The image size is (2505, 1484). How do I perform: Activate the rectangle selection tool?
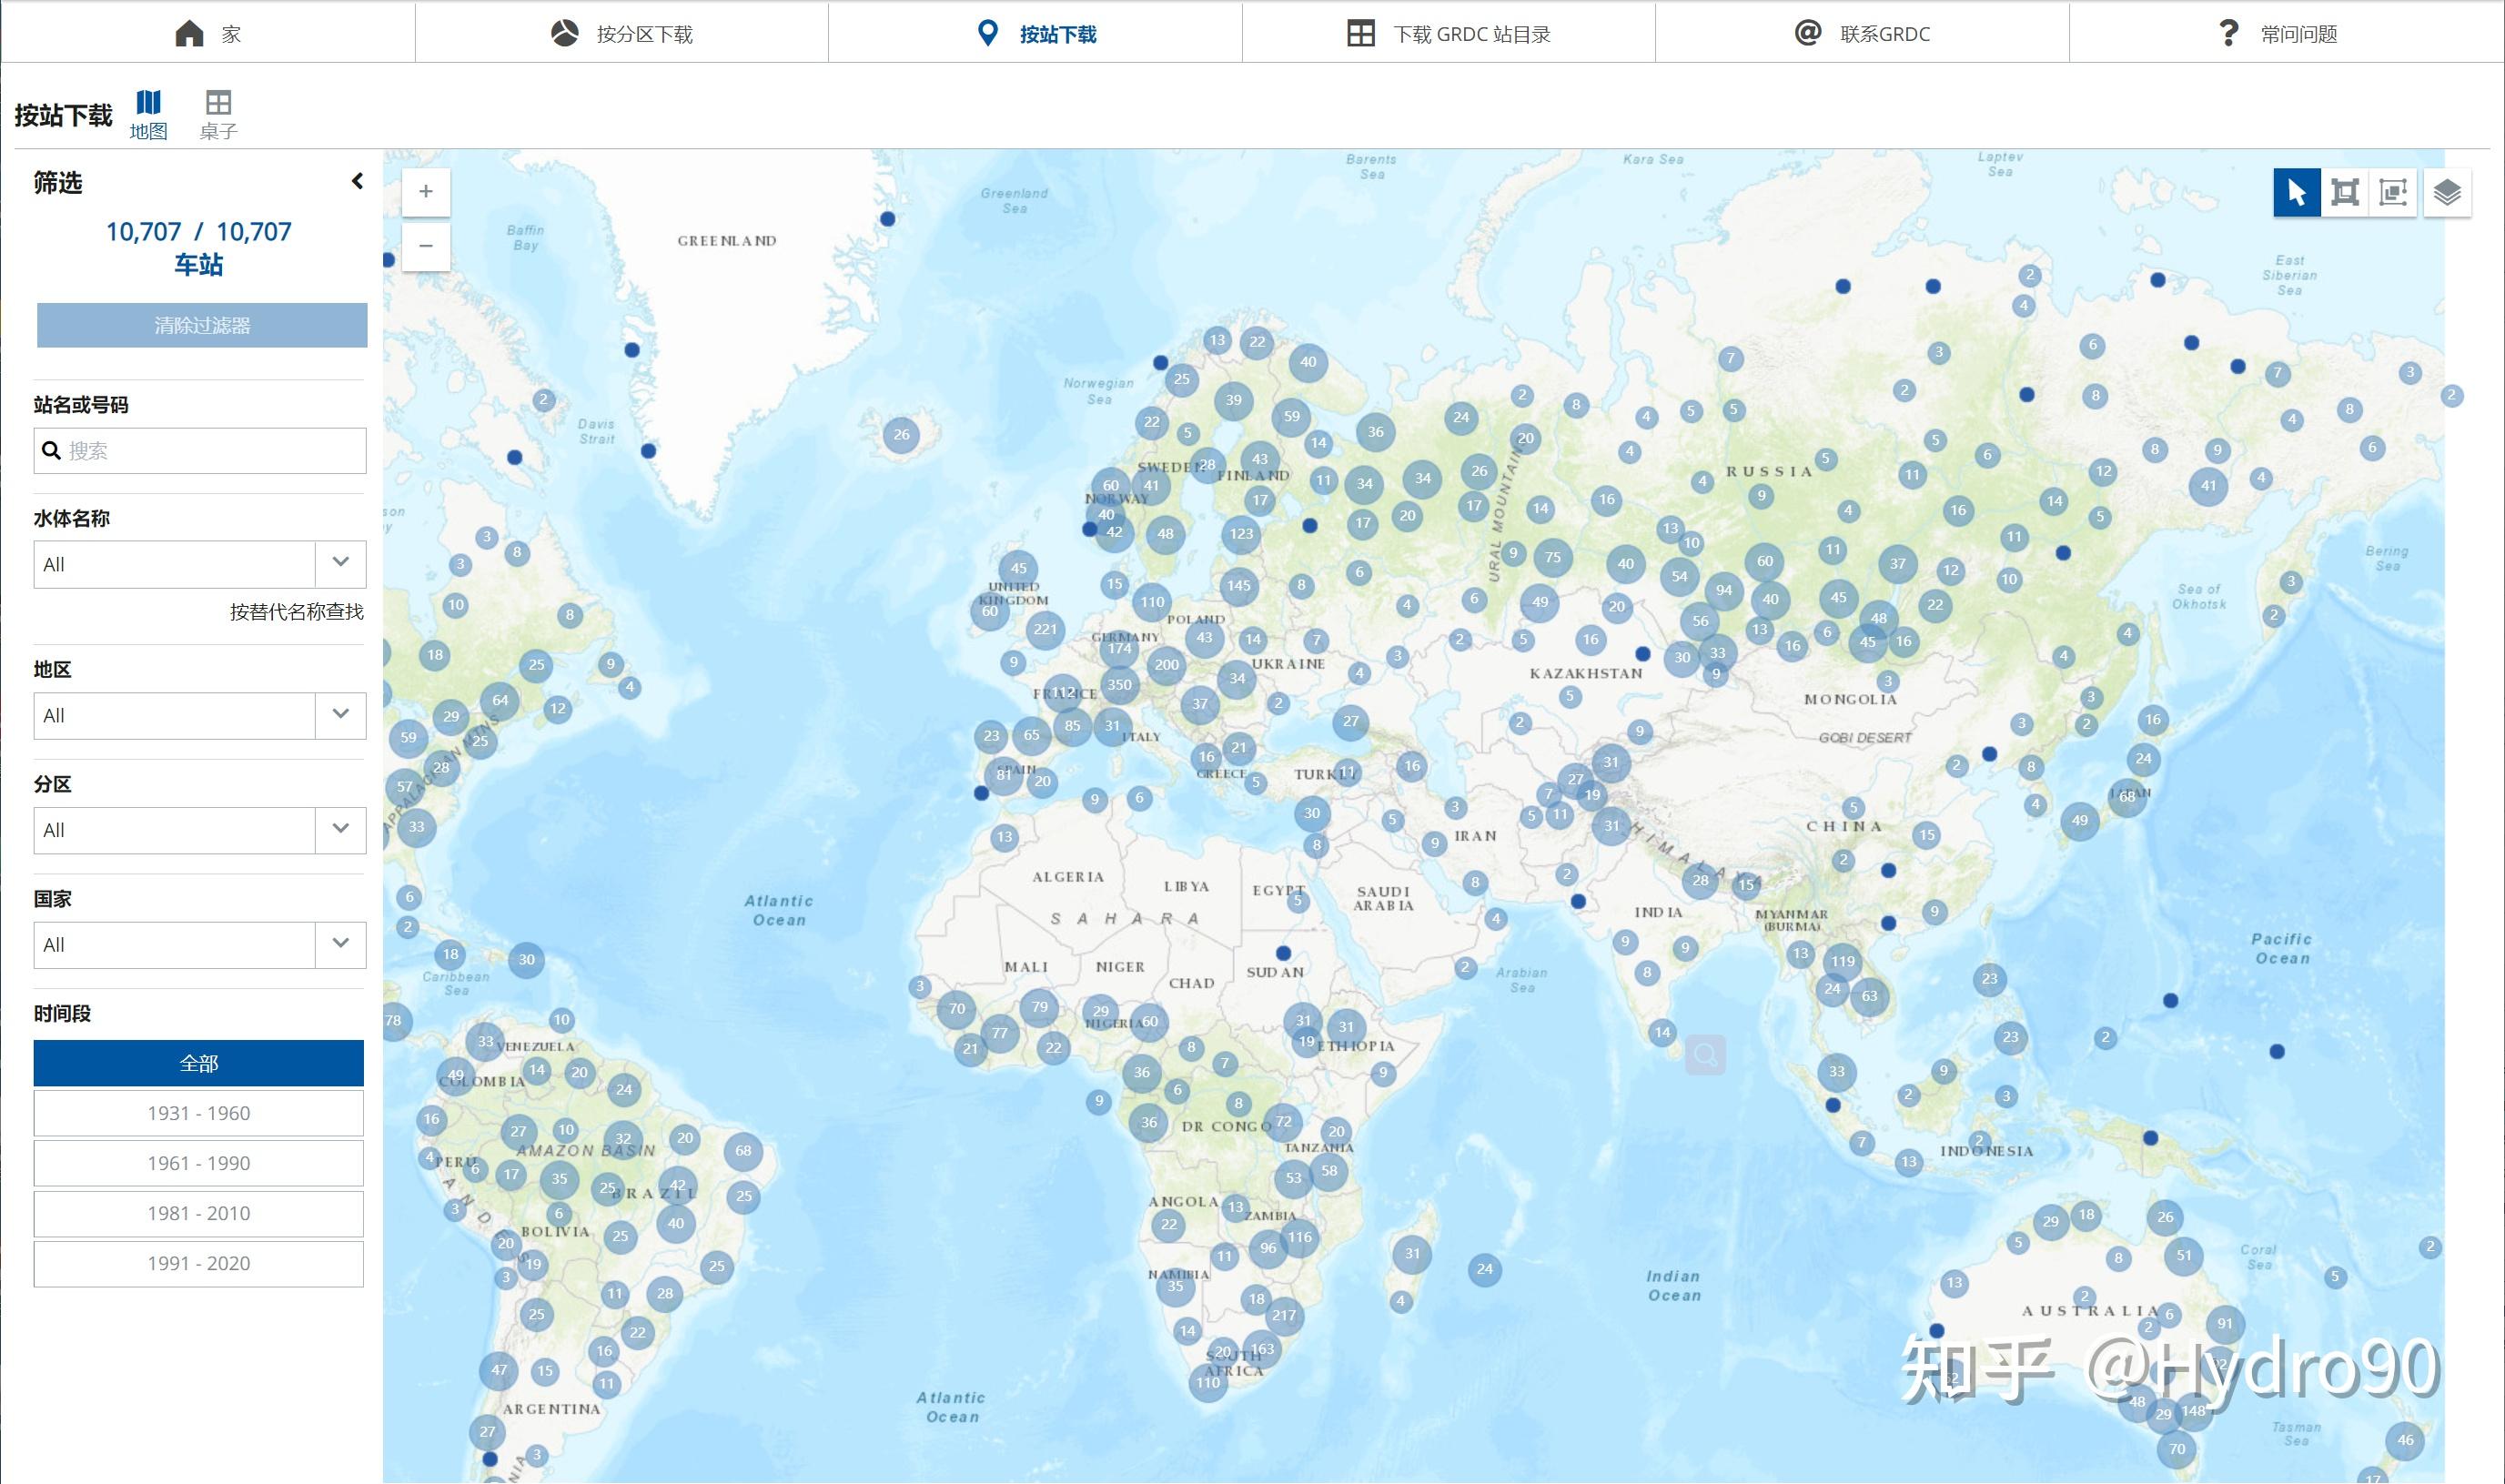(2344, 192)
